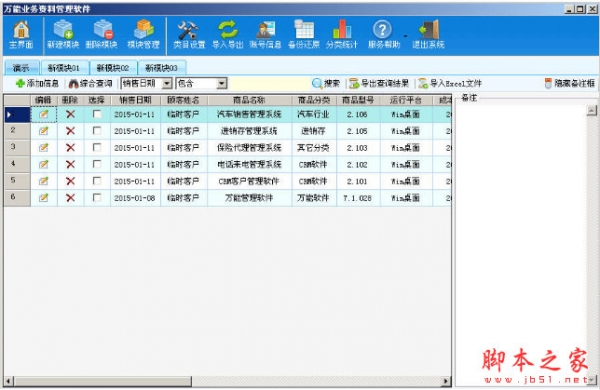Select the cell 汽车销售管理系统
600x390 pixels.
[249, 114]
